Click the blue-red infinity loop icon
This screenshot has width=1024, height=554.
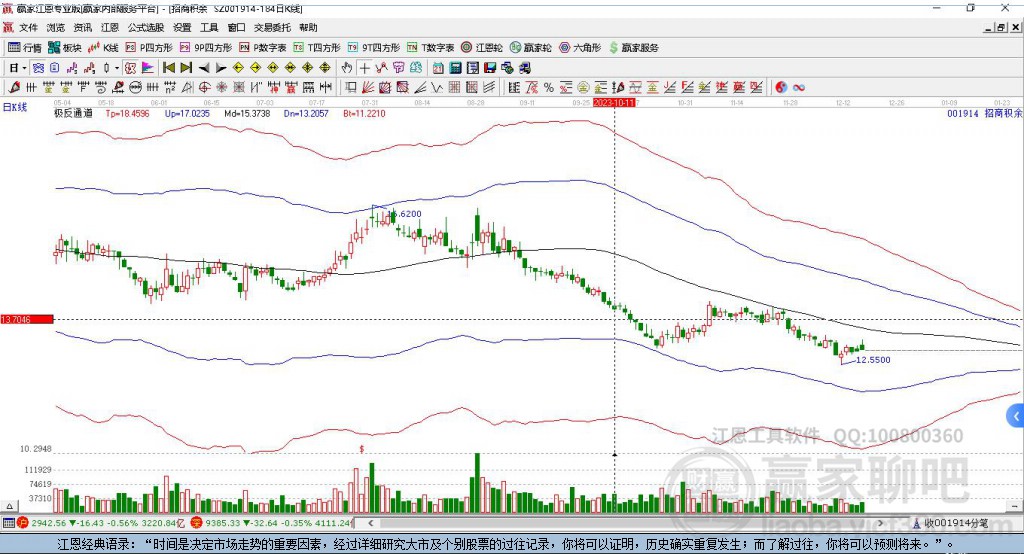click(798, 87)
